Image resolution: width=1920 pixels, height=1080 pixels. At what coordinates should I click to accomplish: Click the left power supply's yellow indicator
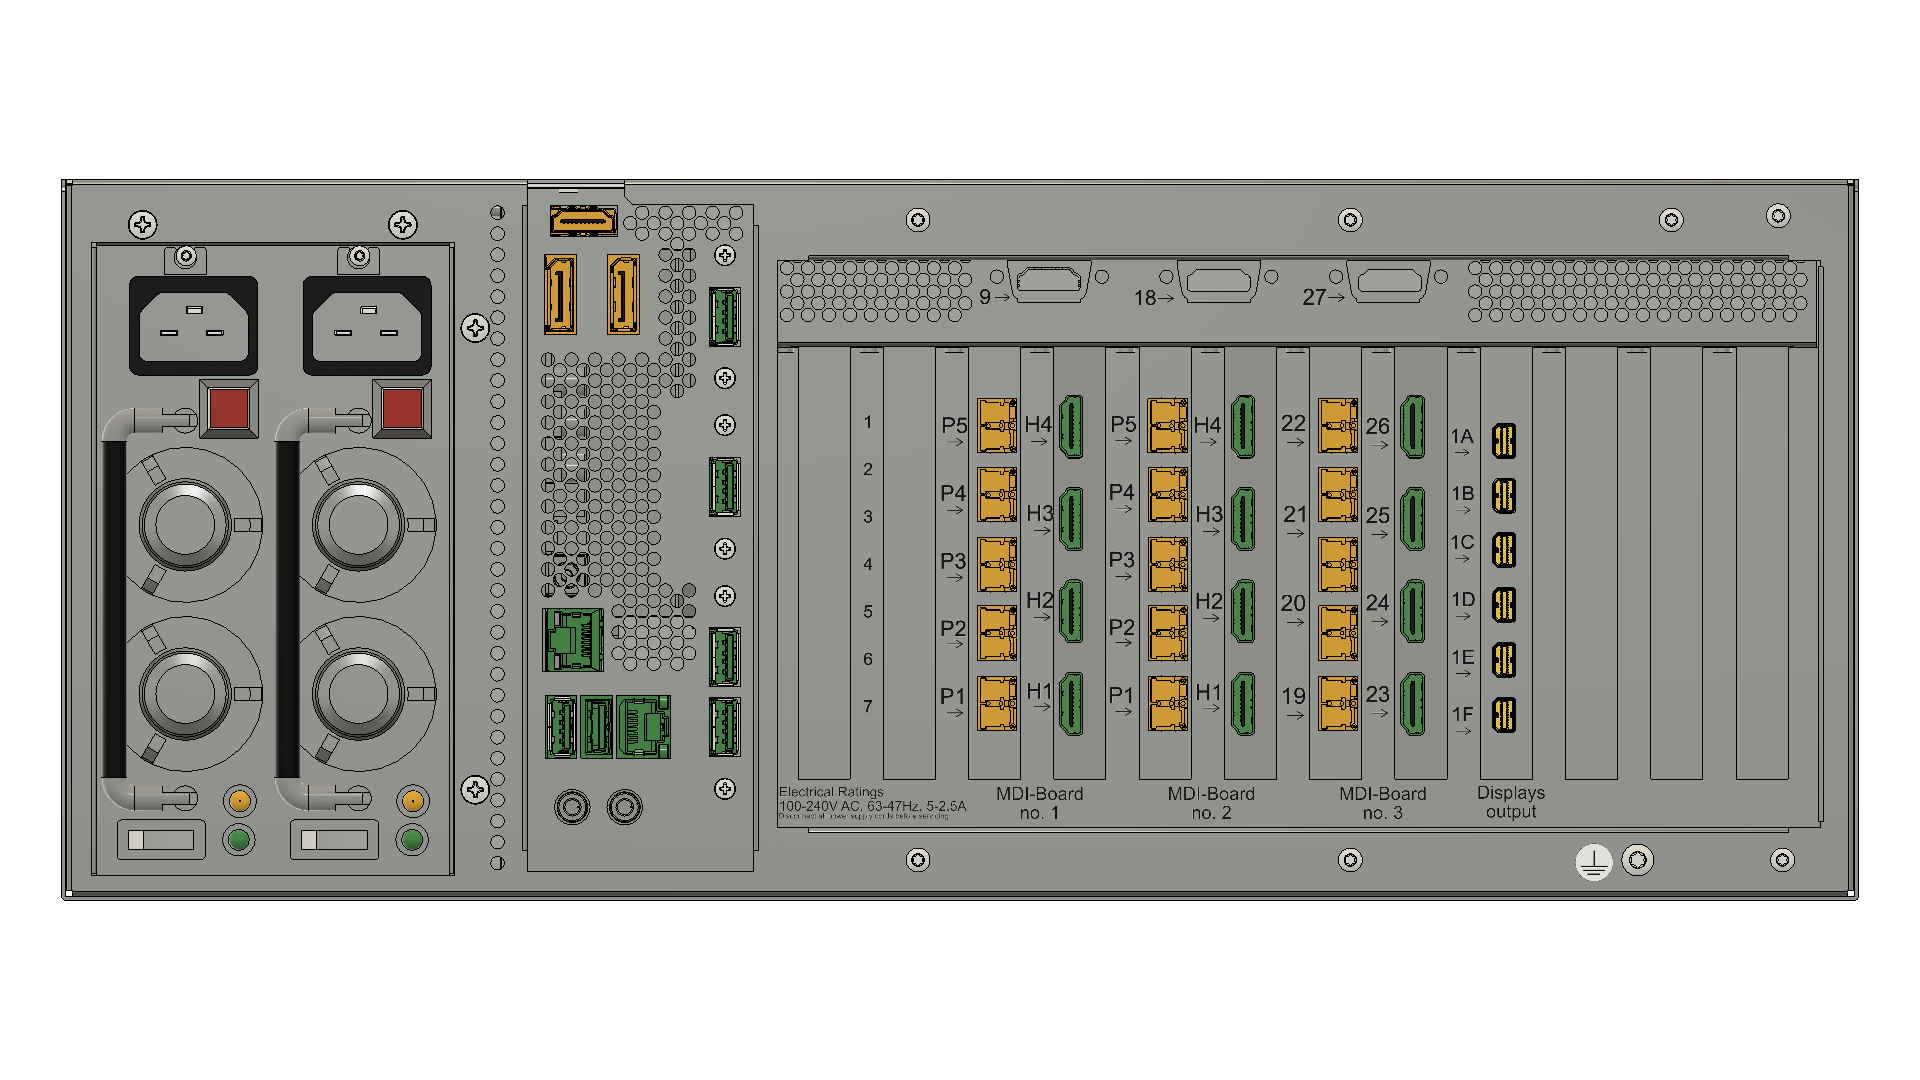pos(239,800)
